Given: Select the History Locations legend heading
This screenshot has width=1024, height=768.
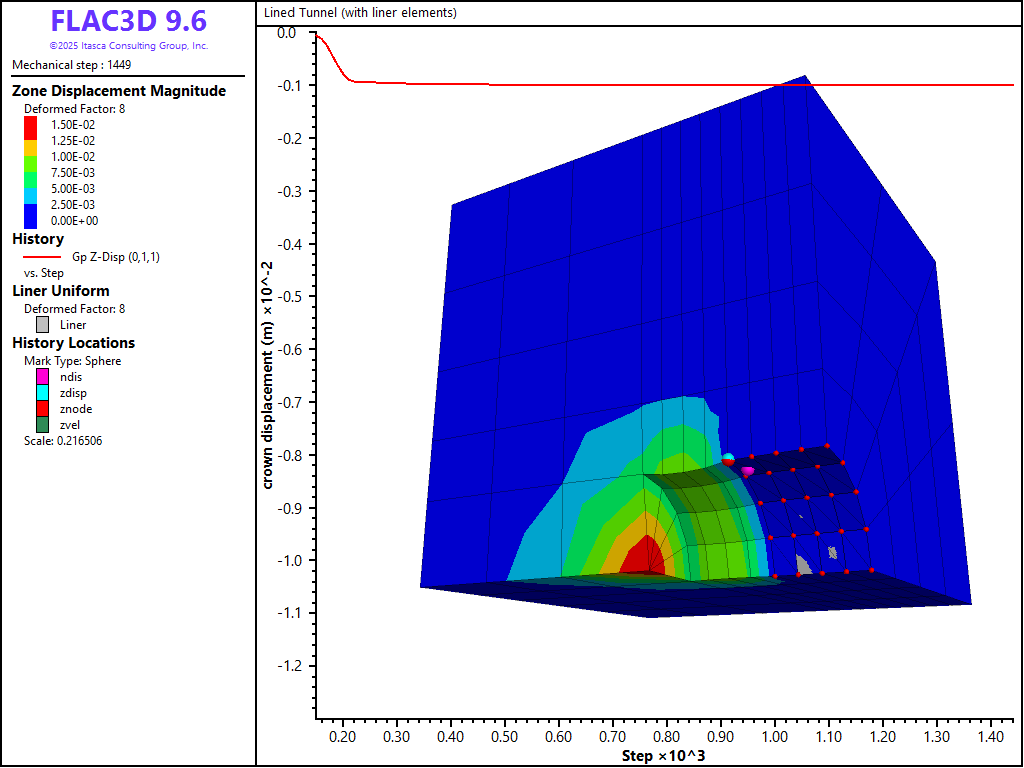Looking at the screenshot, I should (74, 343).
